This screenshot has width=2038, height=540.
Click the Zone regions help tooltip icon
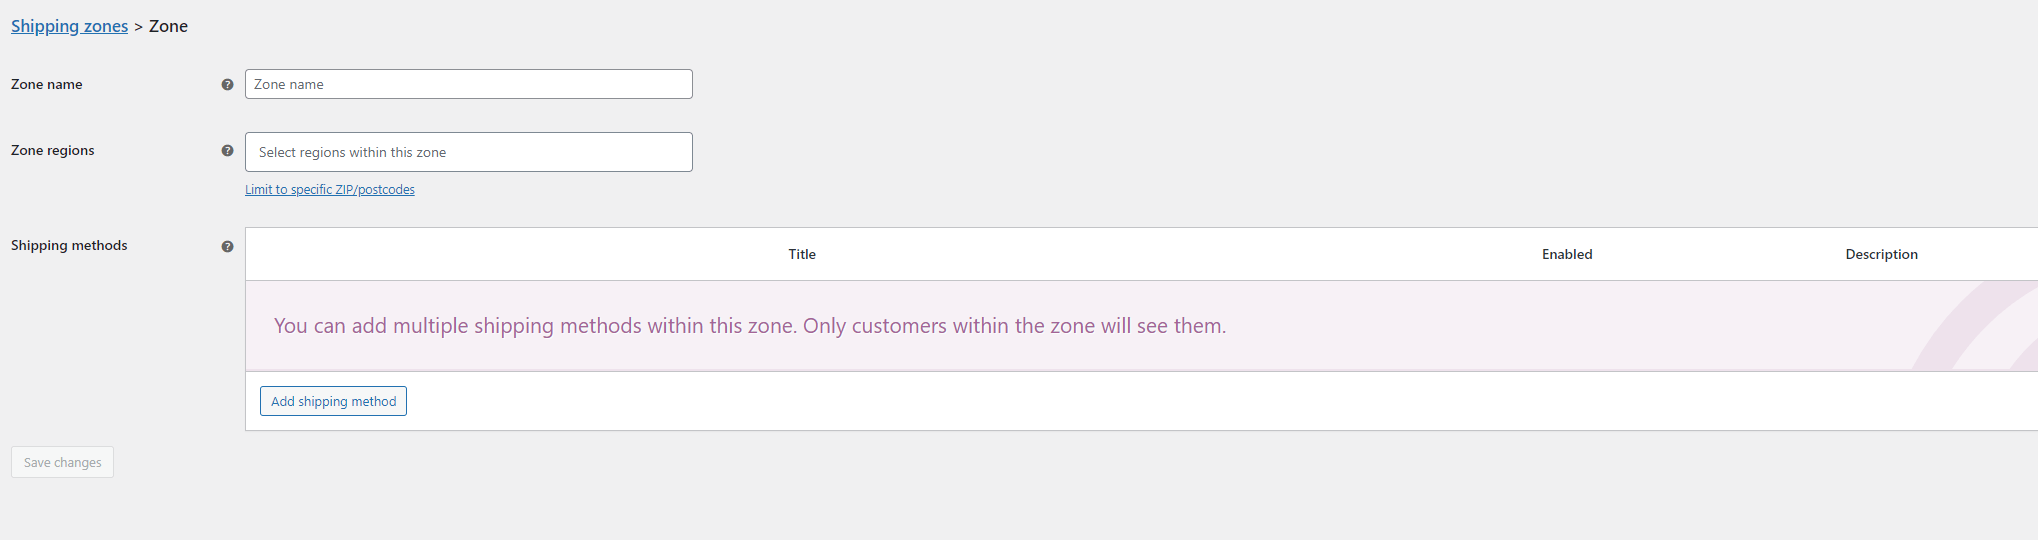tap(227, 151)
